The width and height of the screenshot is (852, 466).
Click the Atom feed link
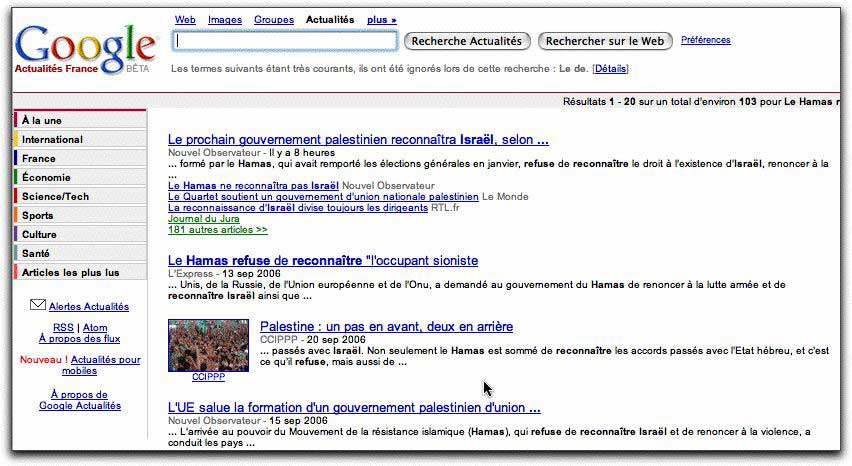[x=95, y=328]
